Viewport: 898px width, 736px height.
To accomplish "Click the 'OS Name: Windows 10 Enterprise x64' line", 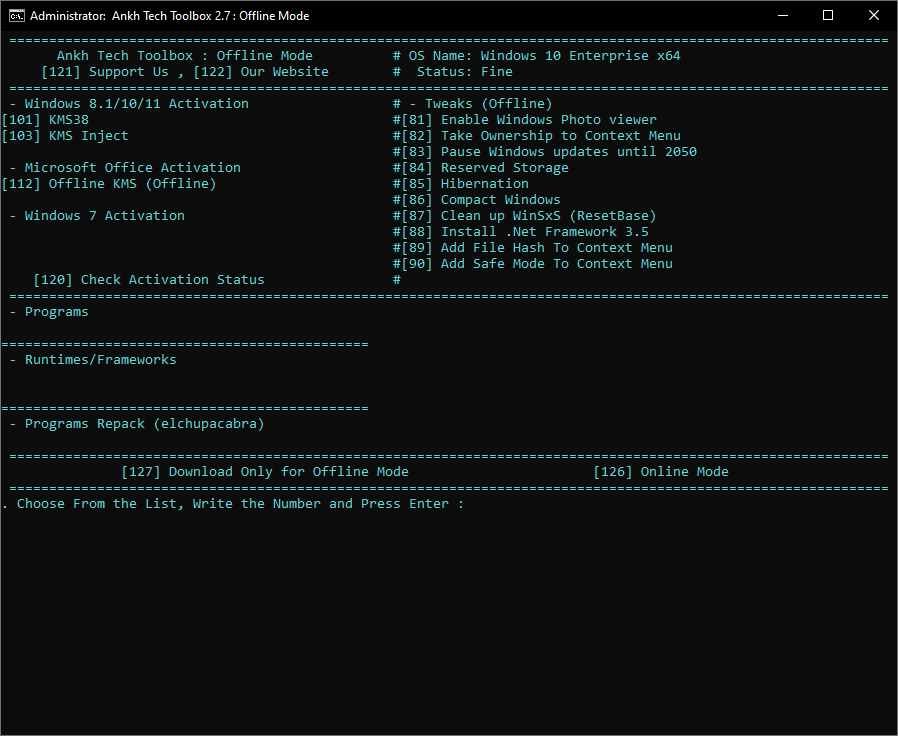I will [544, 56].
